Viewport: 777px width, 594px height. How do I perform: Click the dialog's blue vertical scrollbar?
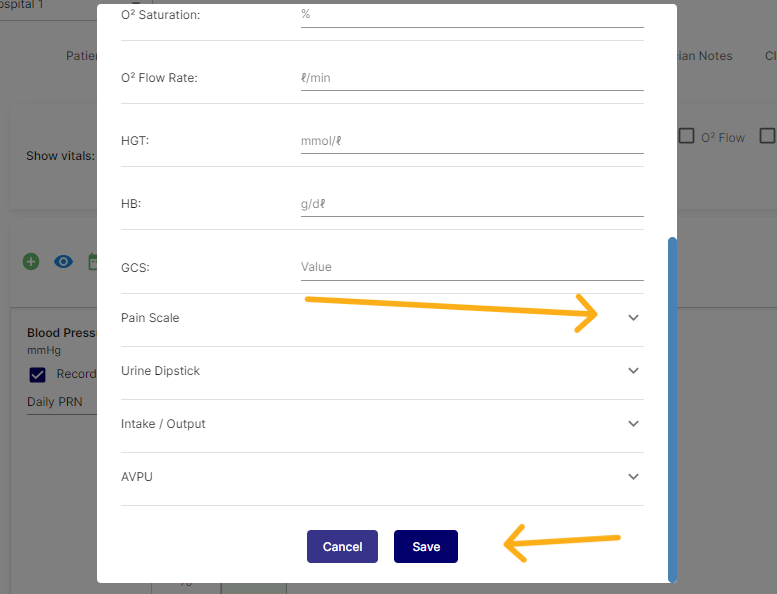click(x=672, y=408)
